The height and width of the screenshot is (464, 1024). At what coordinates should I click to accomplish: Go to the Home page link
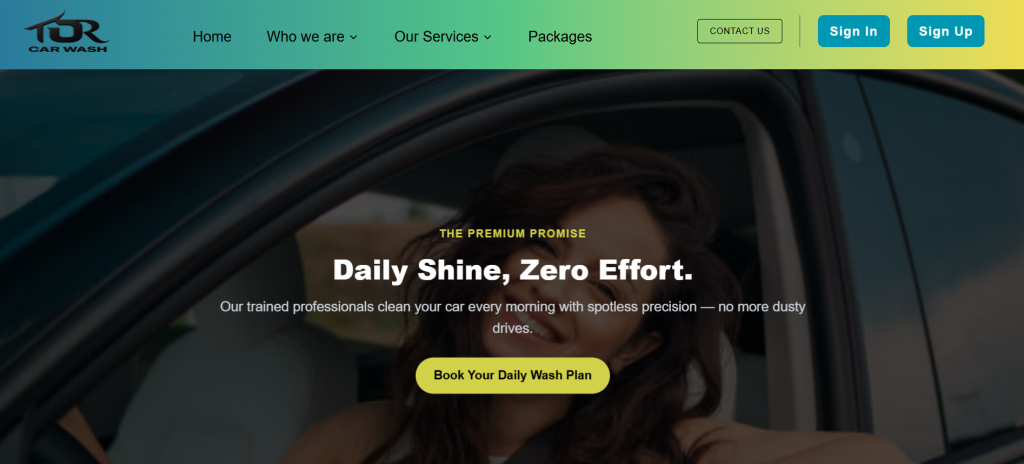tap(212, 37)
